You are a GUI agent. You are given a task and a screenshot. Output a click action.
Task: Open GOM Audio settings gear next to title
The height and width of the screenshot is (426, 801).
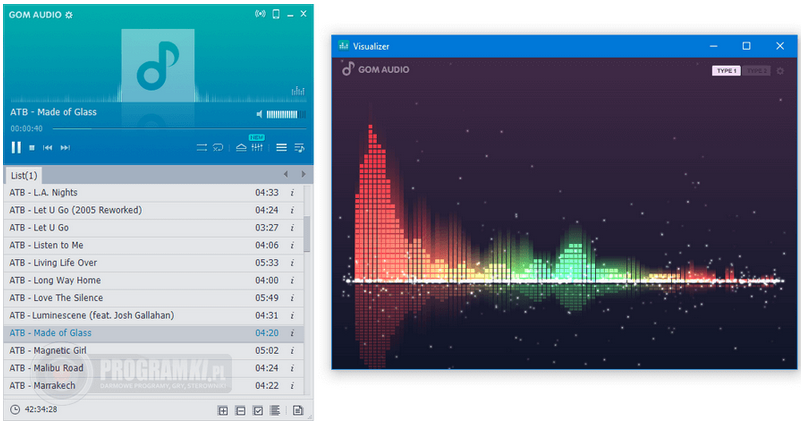[x=69, y=15]
